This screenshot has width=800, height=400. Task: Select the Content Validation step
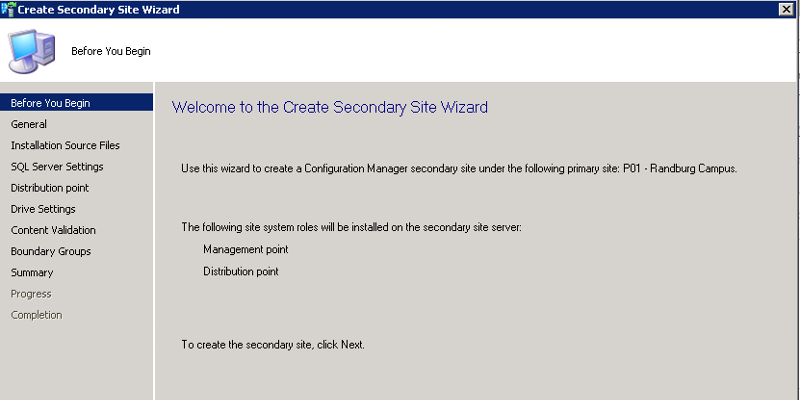[x=53, y=230]
